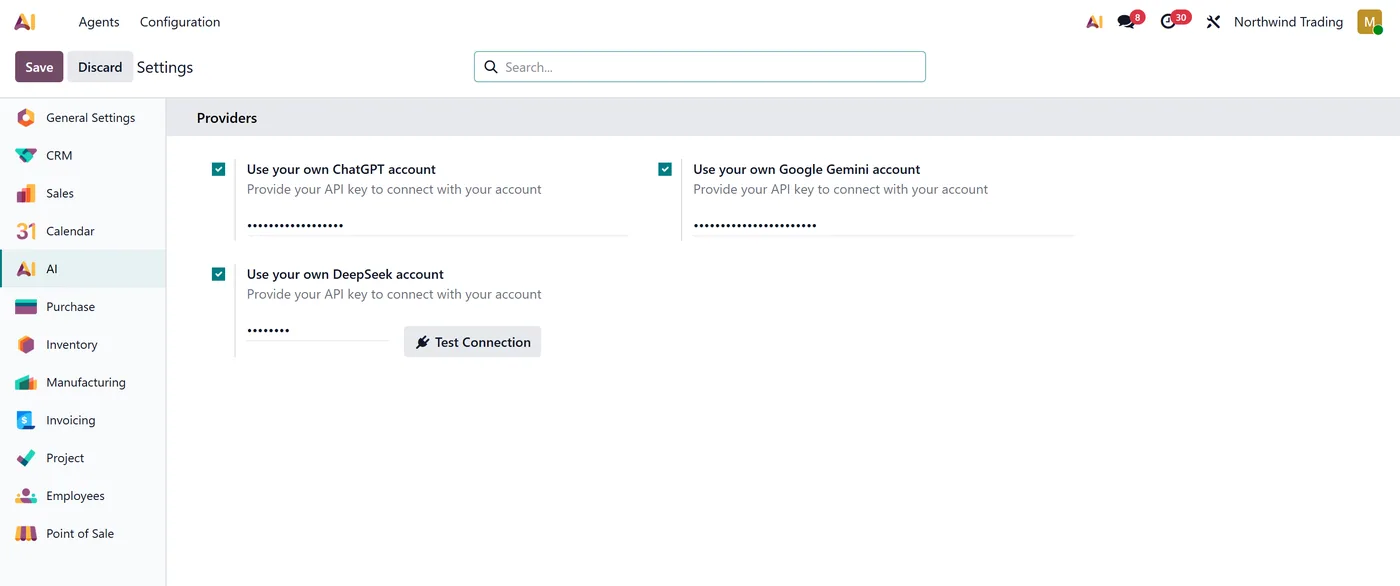Click the Inventory sidebar icon
The image size is (1400, 586).
[26, 345]
